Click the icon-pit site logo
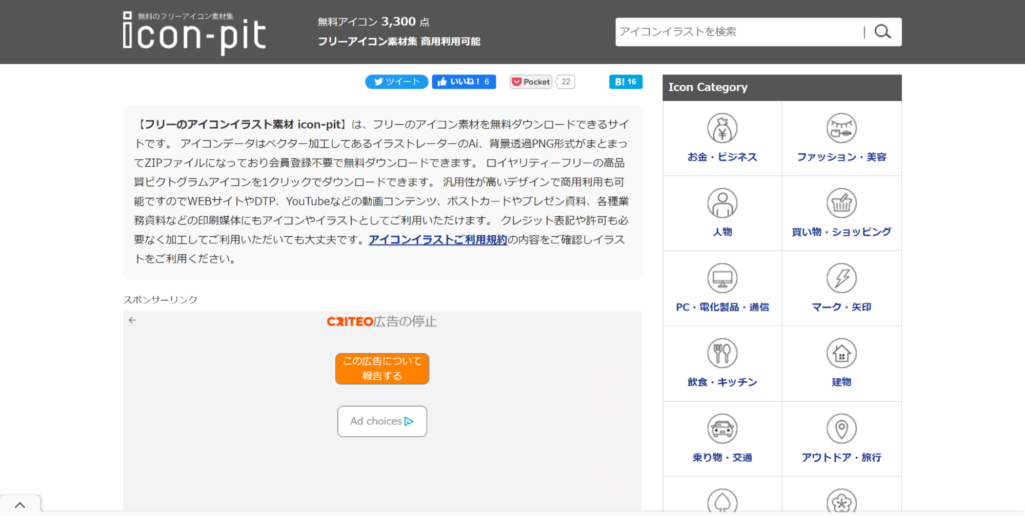This screenshot has width=1025, height=516. coord(194,32)
